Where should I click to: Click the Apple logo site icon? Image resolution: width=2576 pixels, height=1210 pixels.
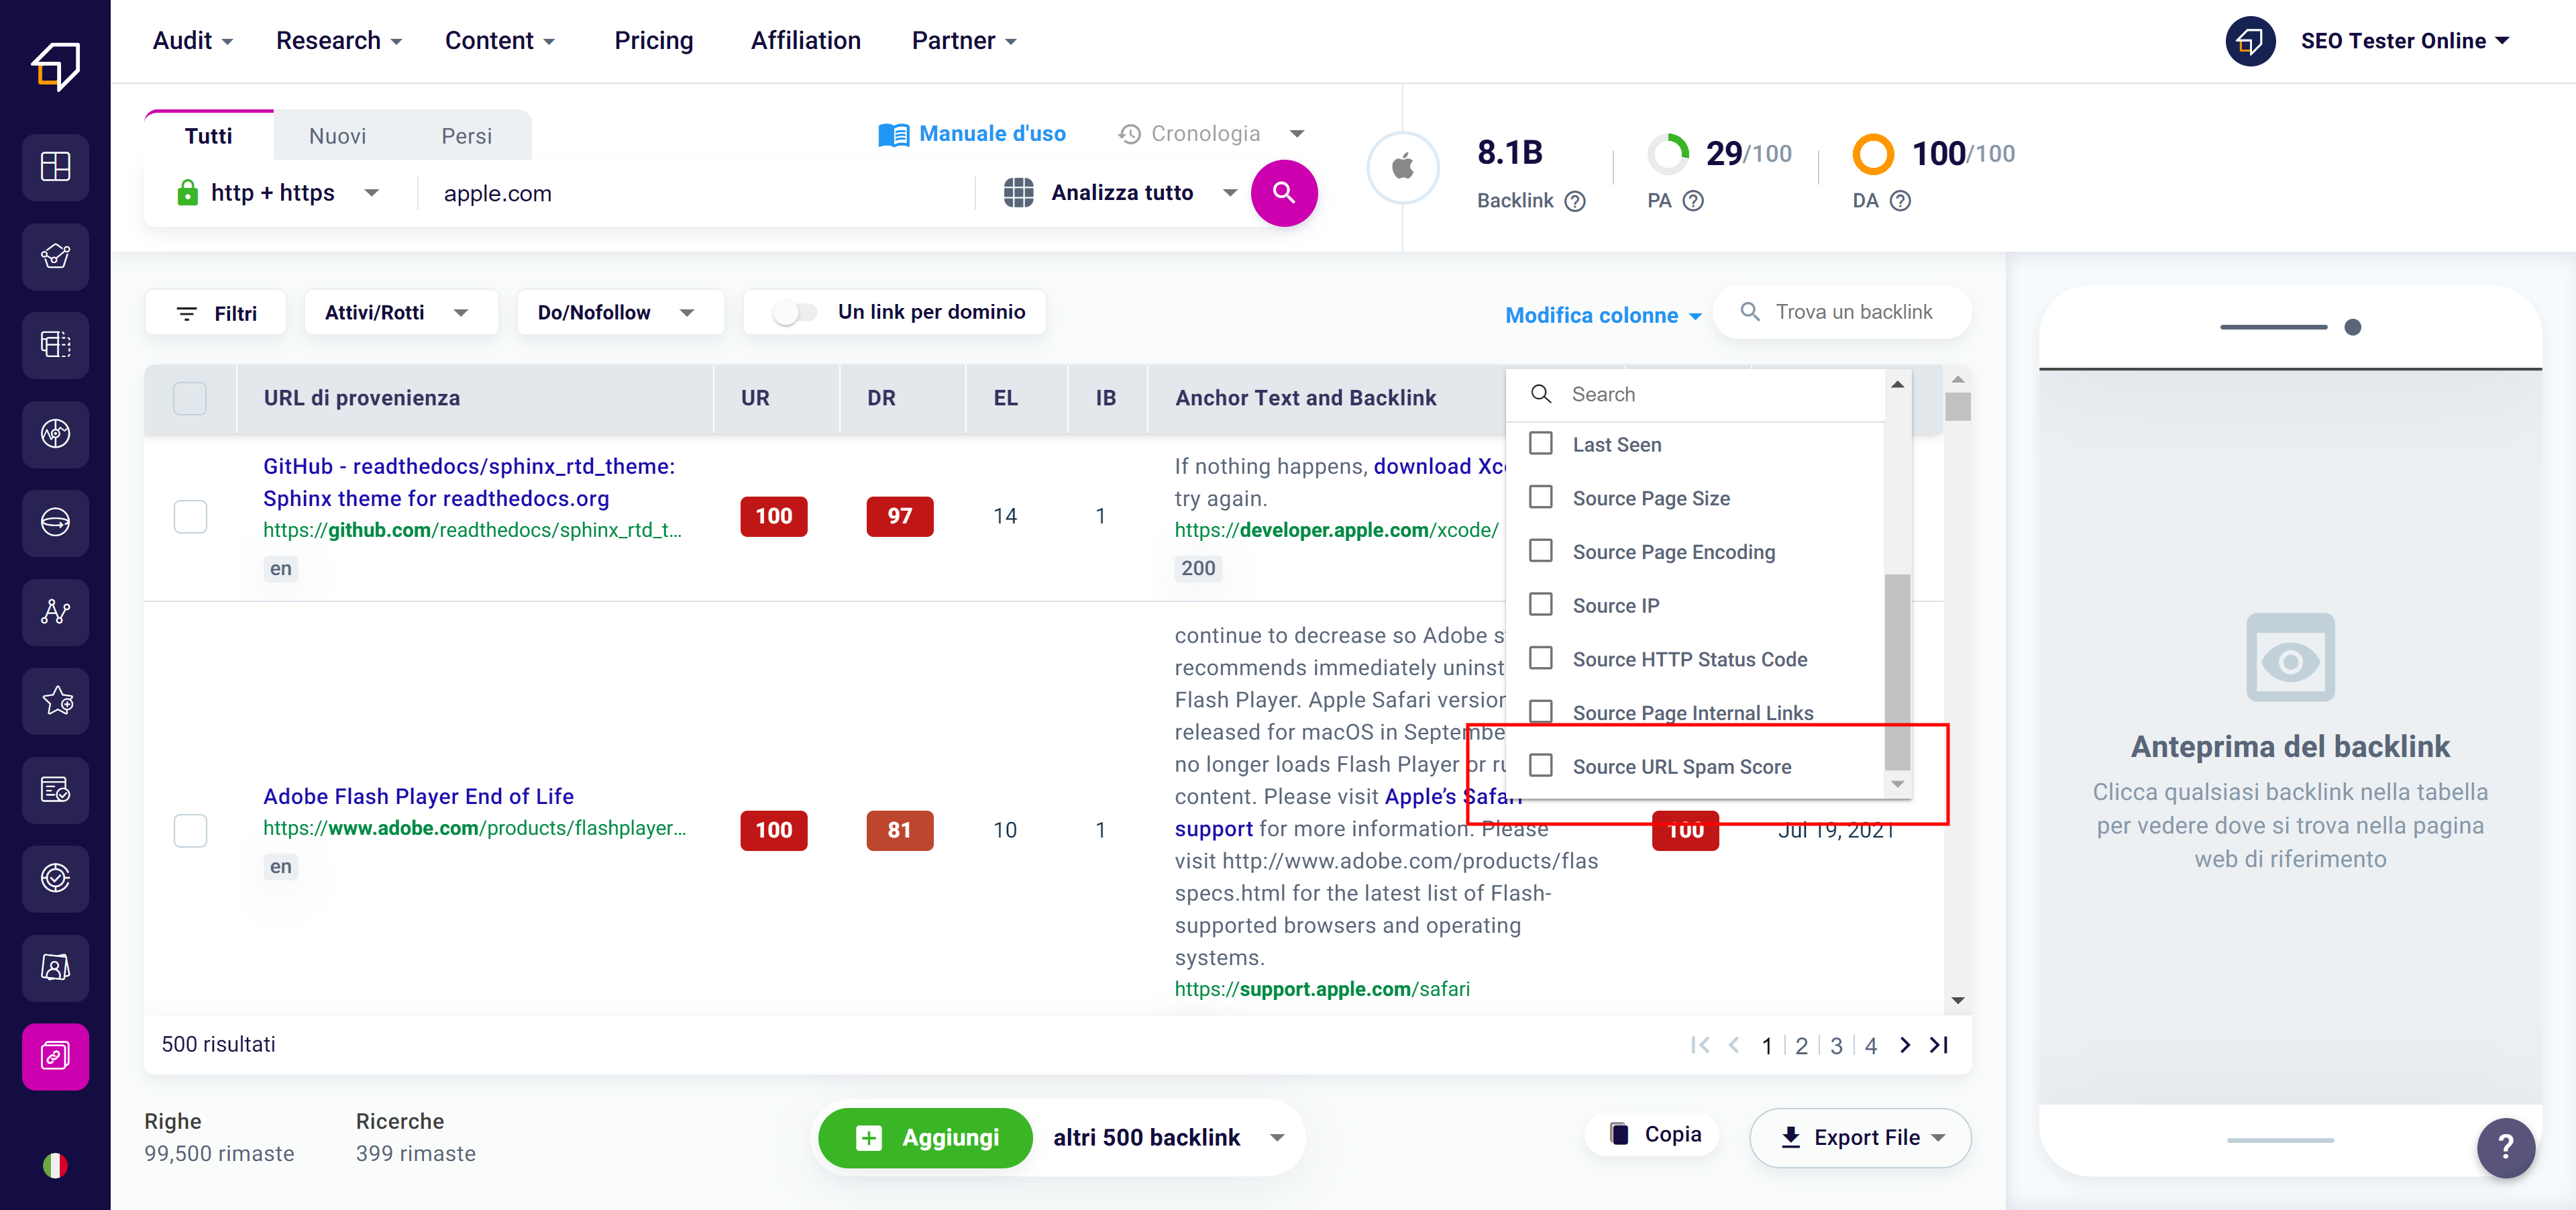click(x=1403, y=167)
